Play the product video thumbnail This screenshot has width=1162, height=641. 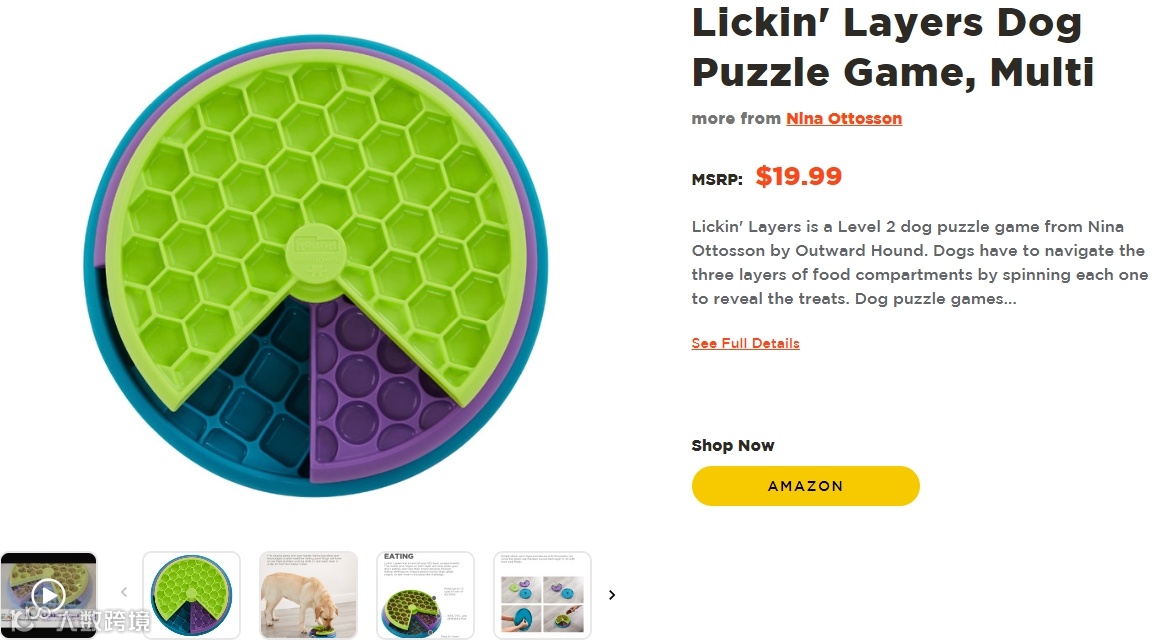[x=48, y=595]
